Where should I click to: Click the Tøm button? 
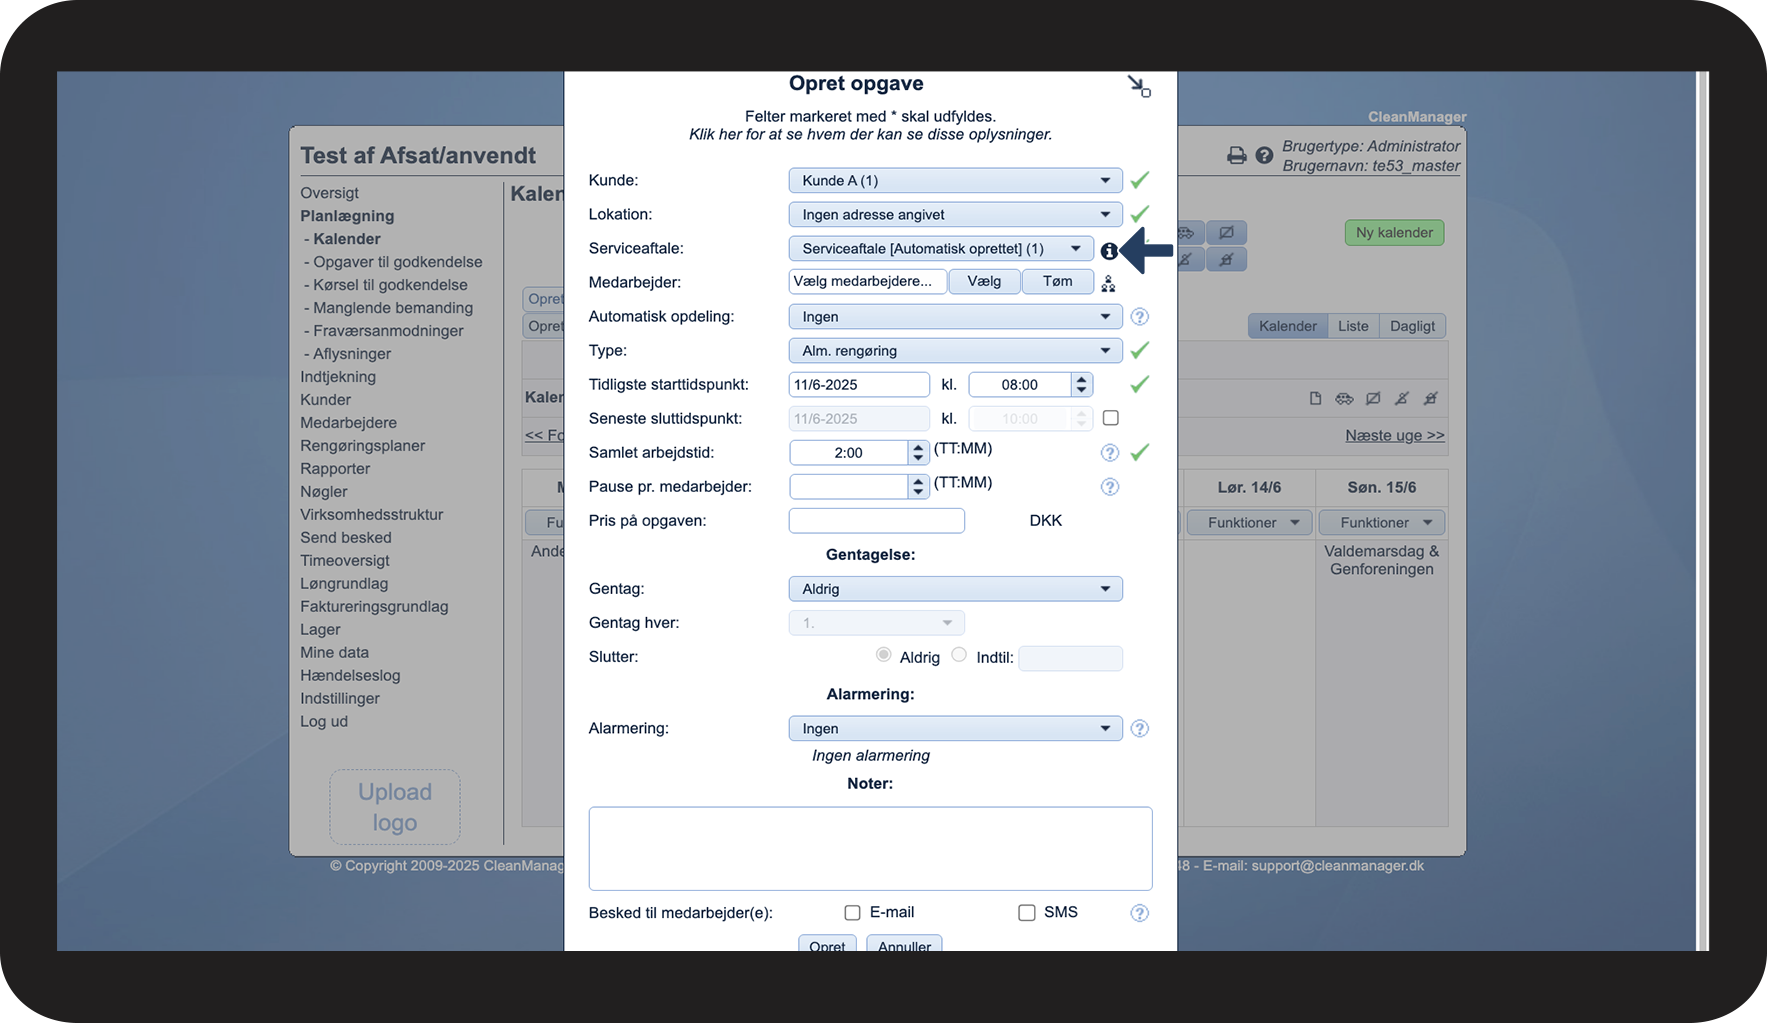[x=1057, y=282]
